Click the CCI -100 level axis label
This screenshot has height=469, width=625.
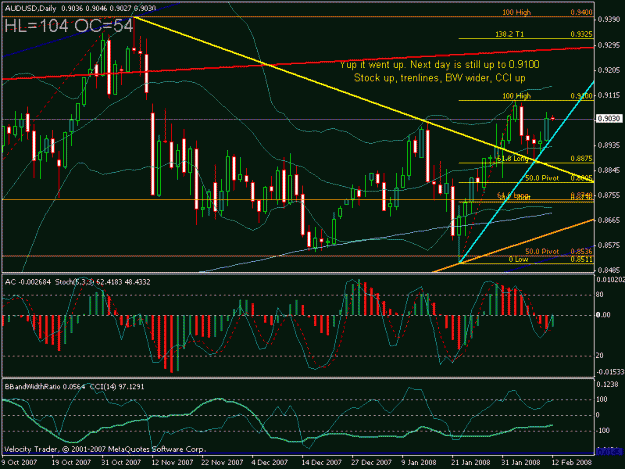(x=601, y=430)
